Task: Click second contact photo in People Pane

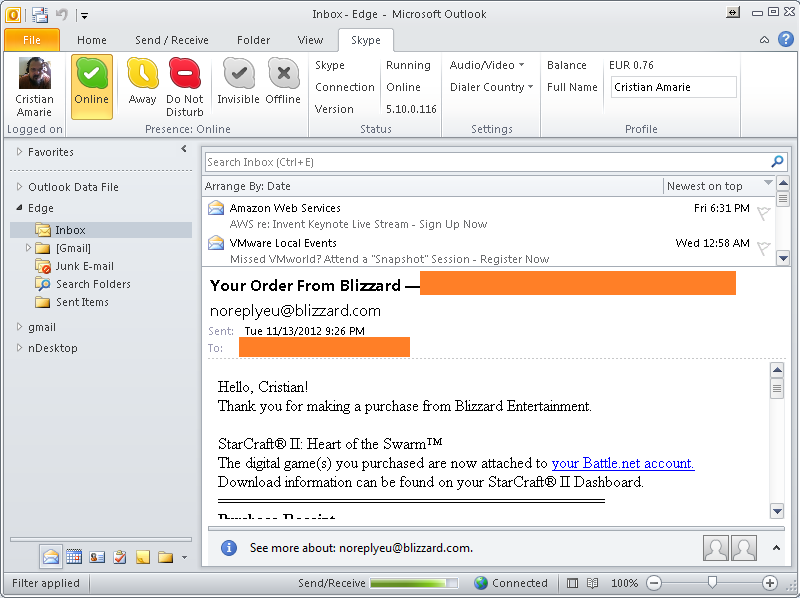Action: click(x=744, y=548)
